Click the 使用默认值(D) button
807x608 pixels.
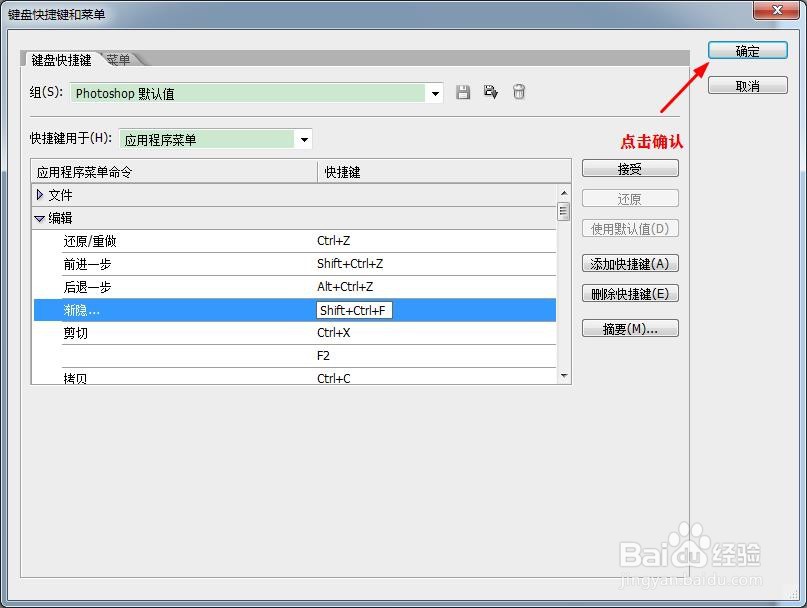[630, 228]
